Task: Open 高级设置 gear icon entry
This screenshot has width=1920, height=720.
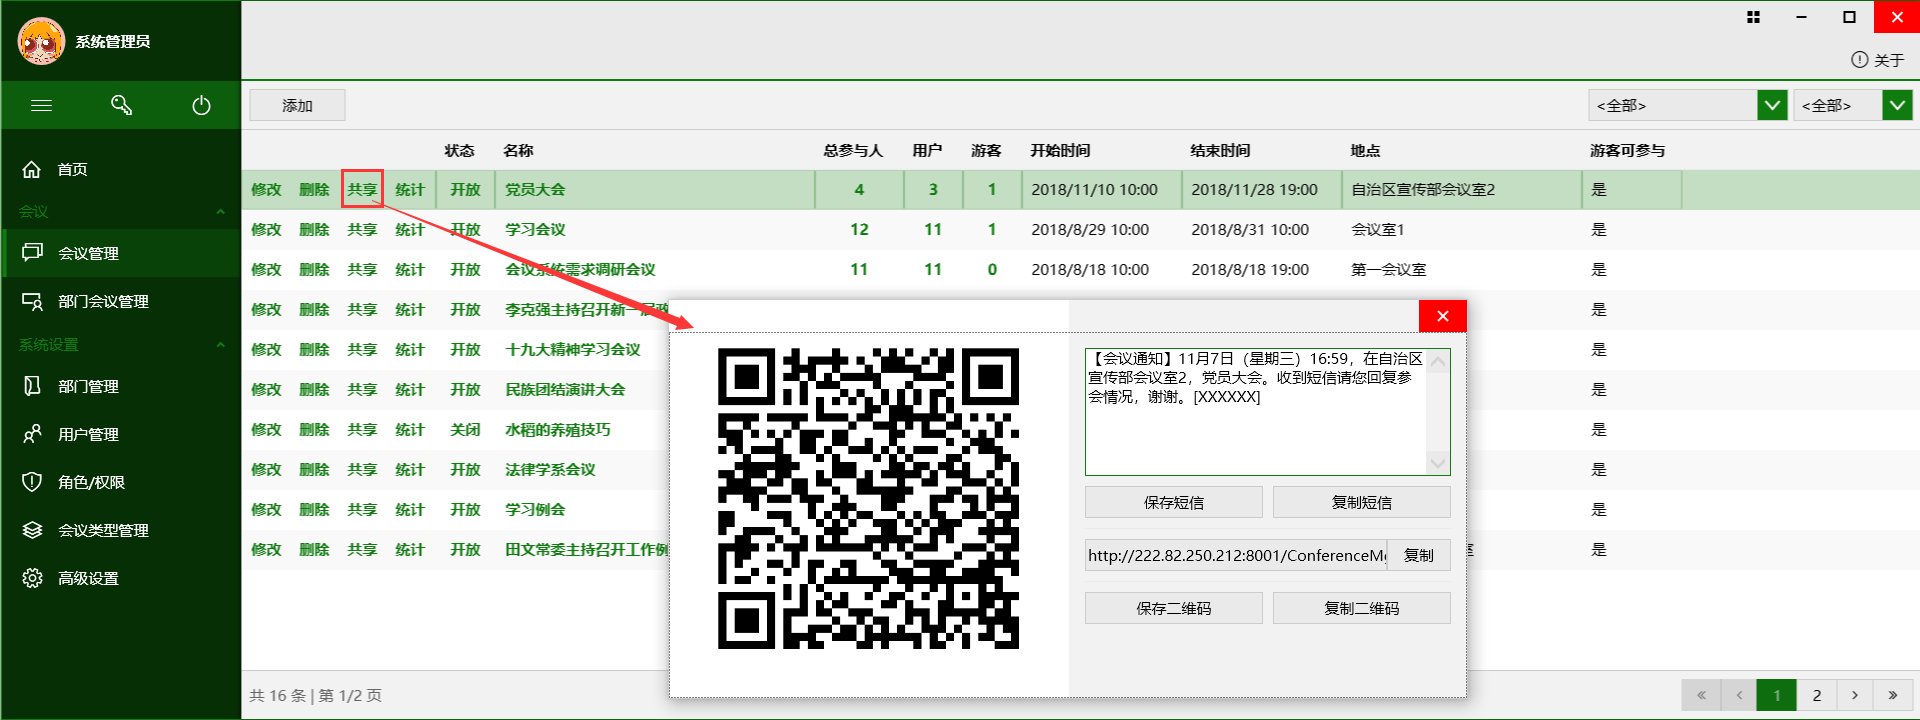Action: pos(32,578)
